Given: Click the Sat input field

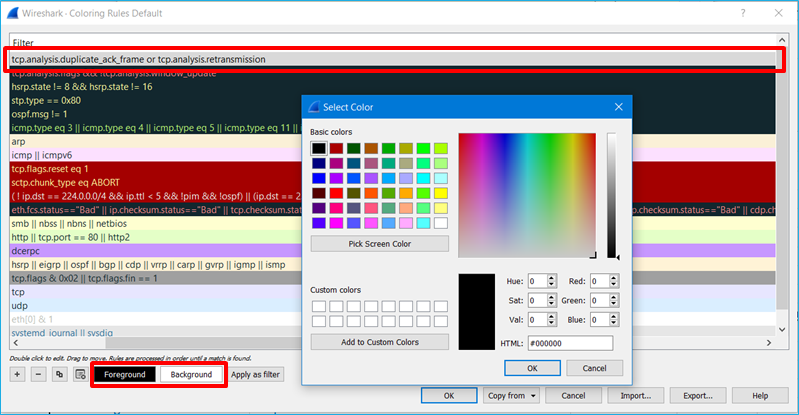Looking at the screenshot, I should click(538, 300).
